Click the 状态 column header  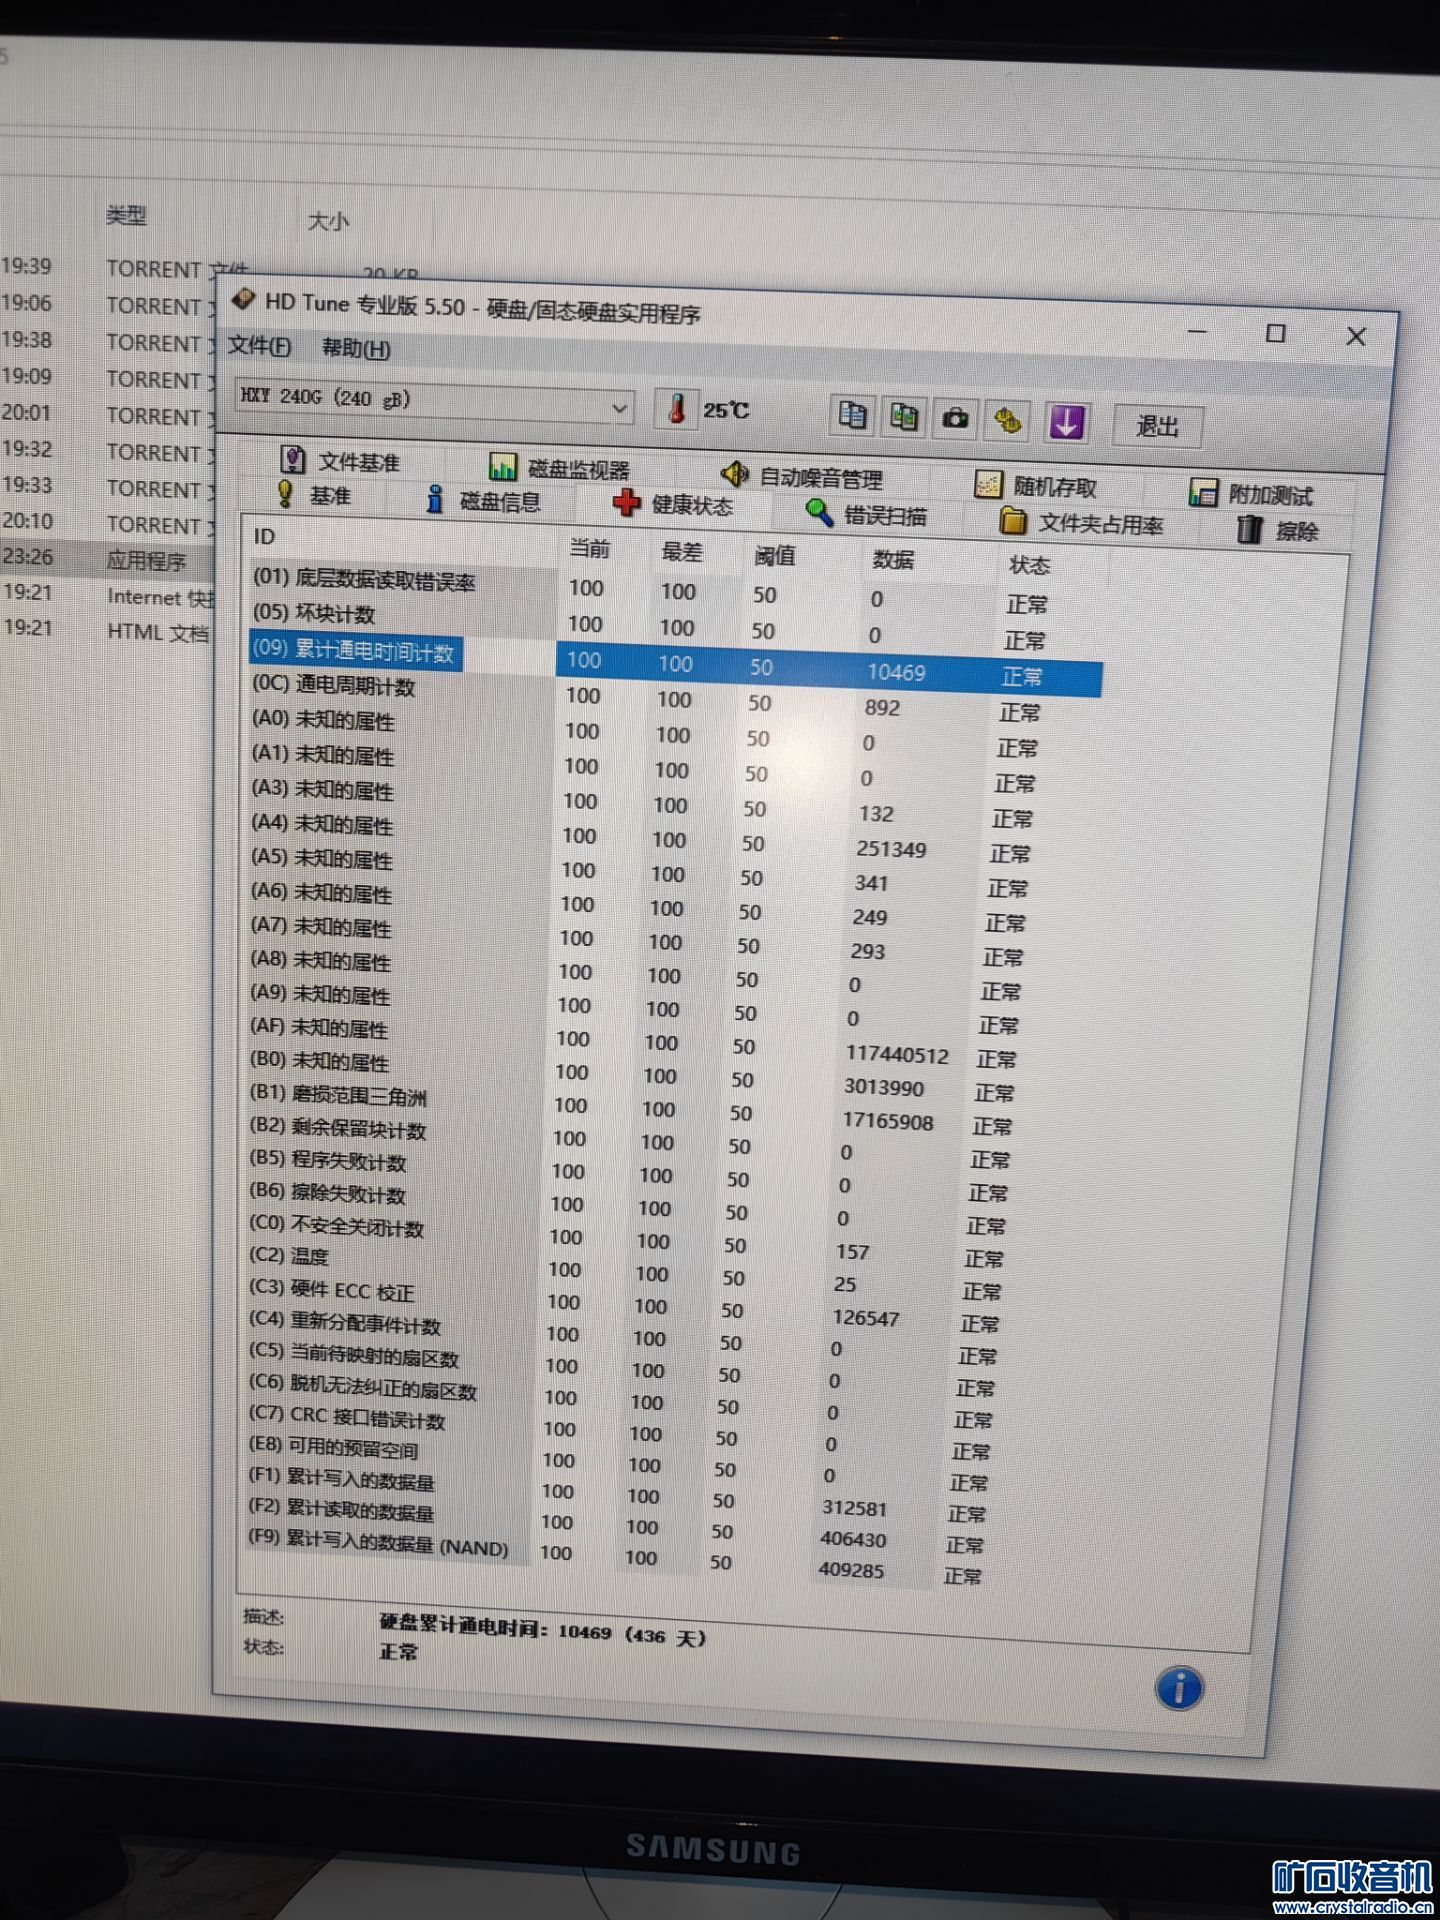click(1029, 565)
